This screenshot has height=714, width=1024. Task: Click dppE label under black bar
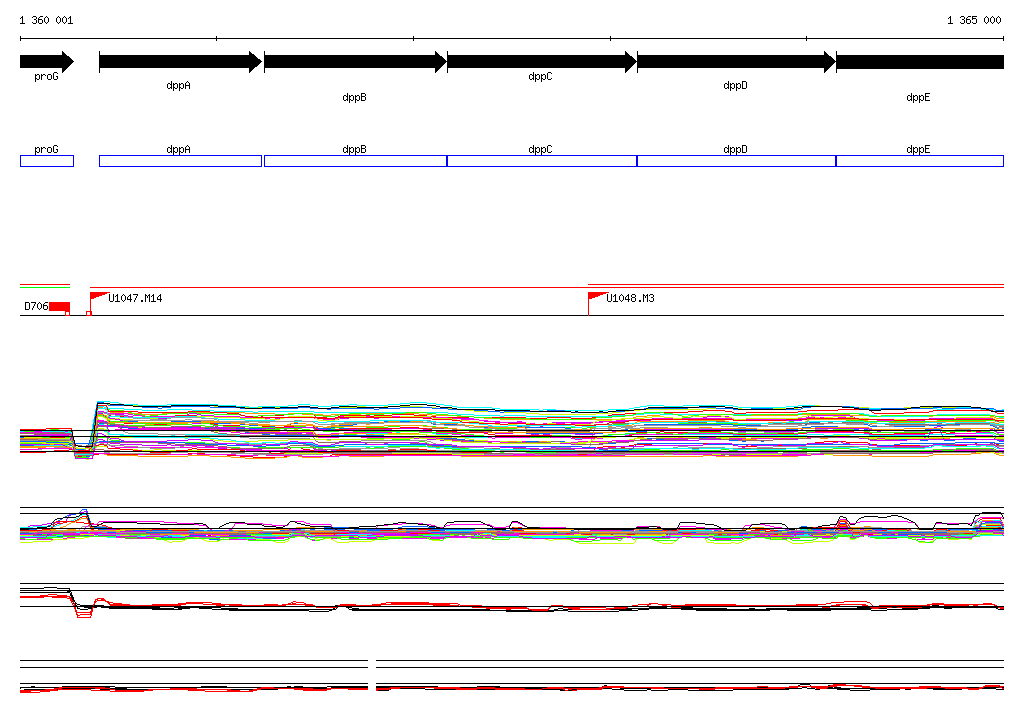[x=918, y=97]
